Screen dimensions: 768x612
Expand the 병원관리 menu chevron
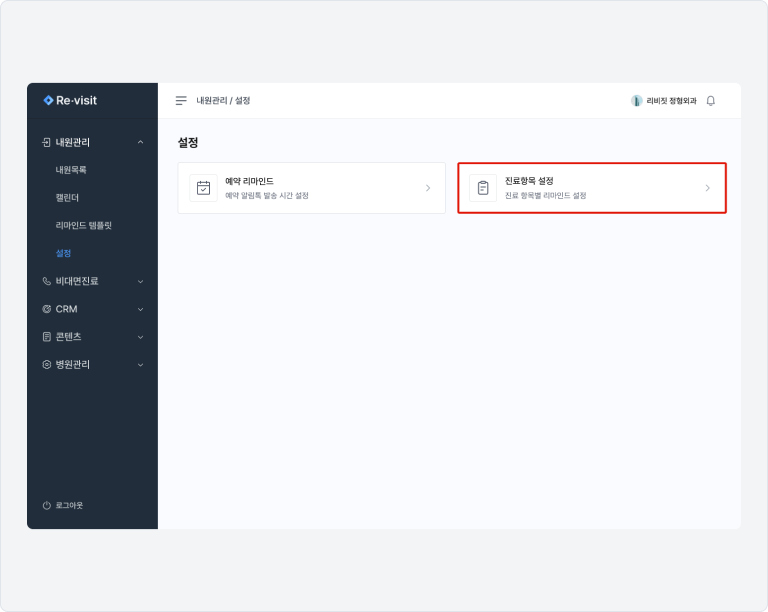[x=140, y=365]
